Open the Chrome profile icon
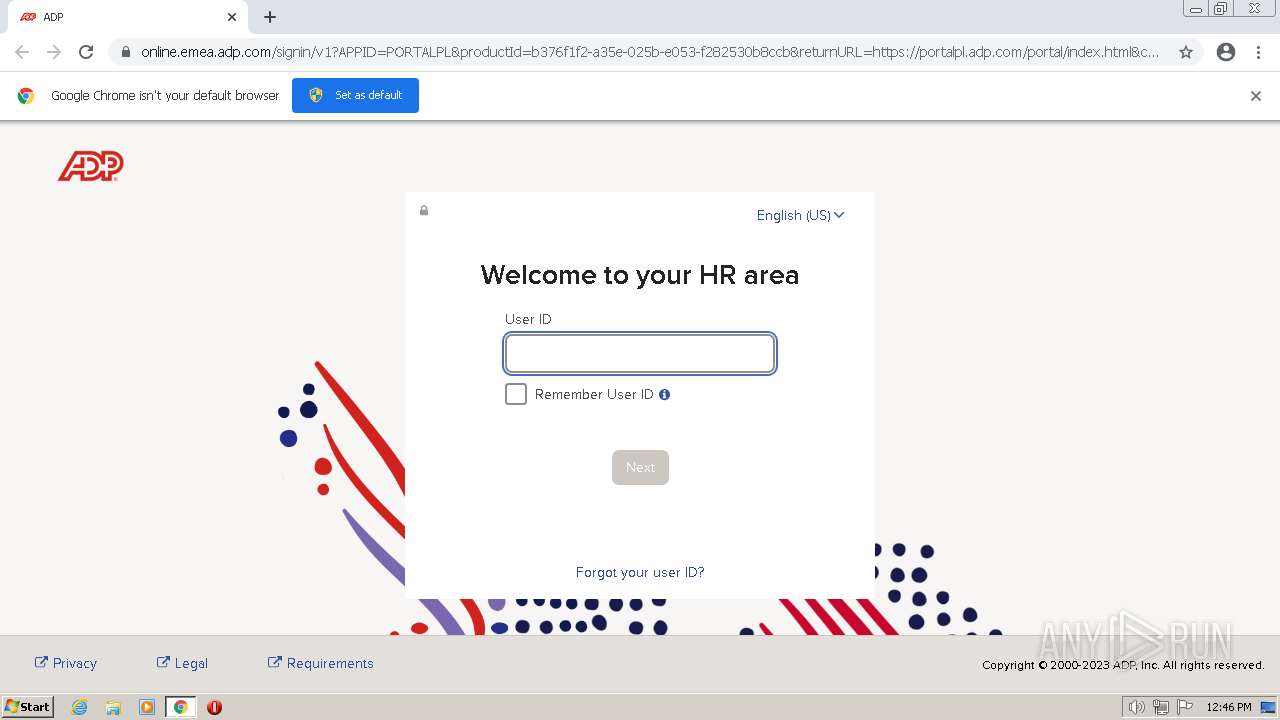Viewport: 1280px width, 720px height. tap(1226, 52)
